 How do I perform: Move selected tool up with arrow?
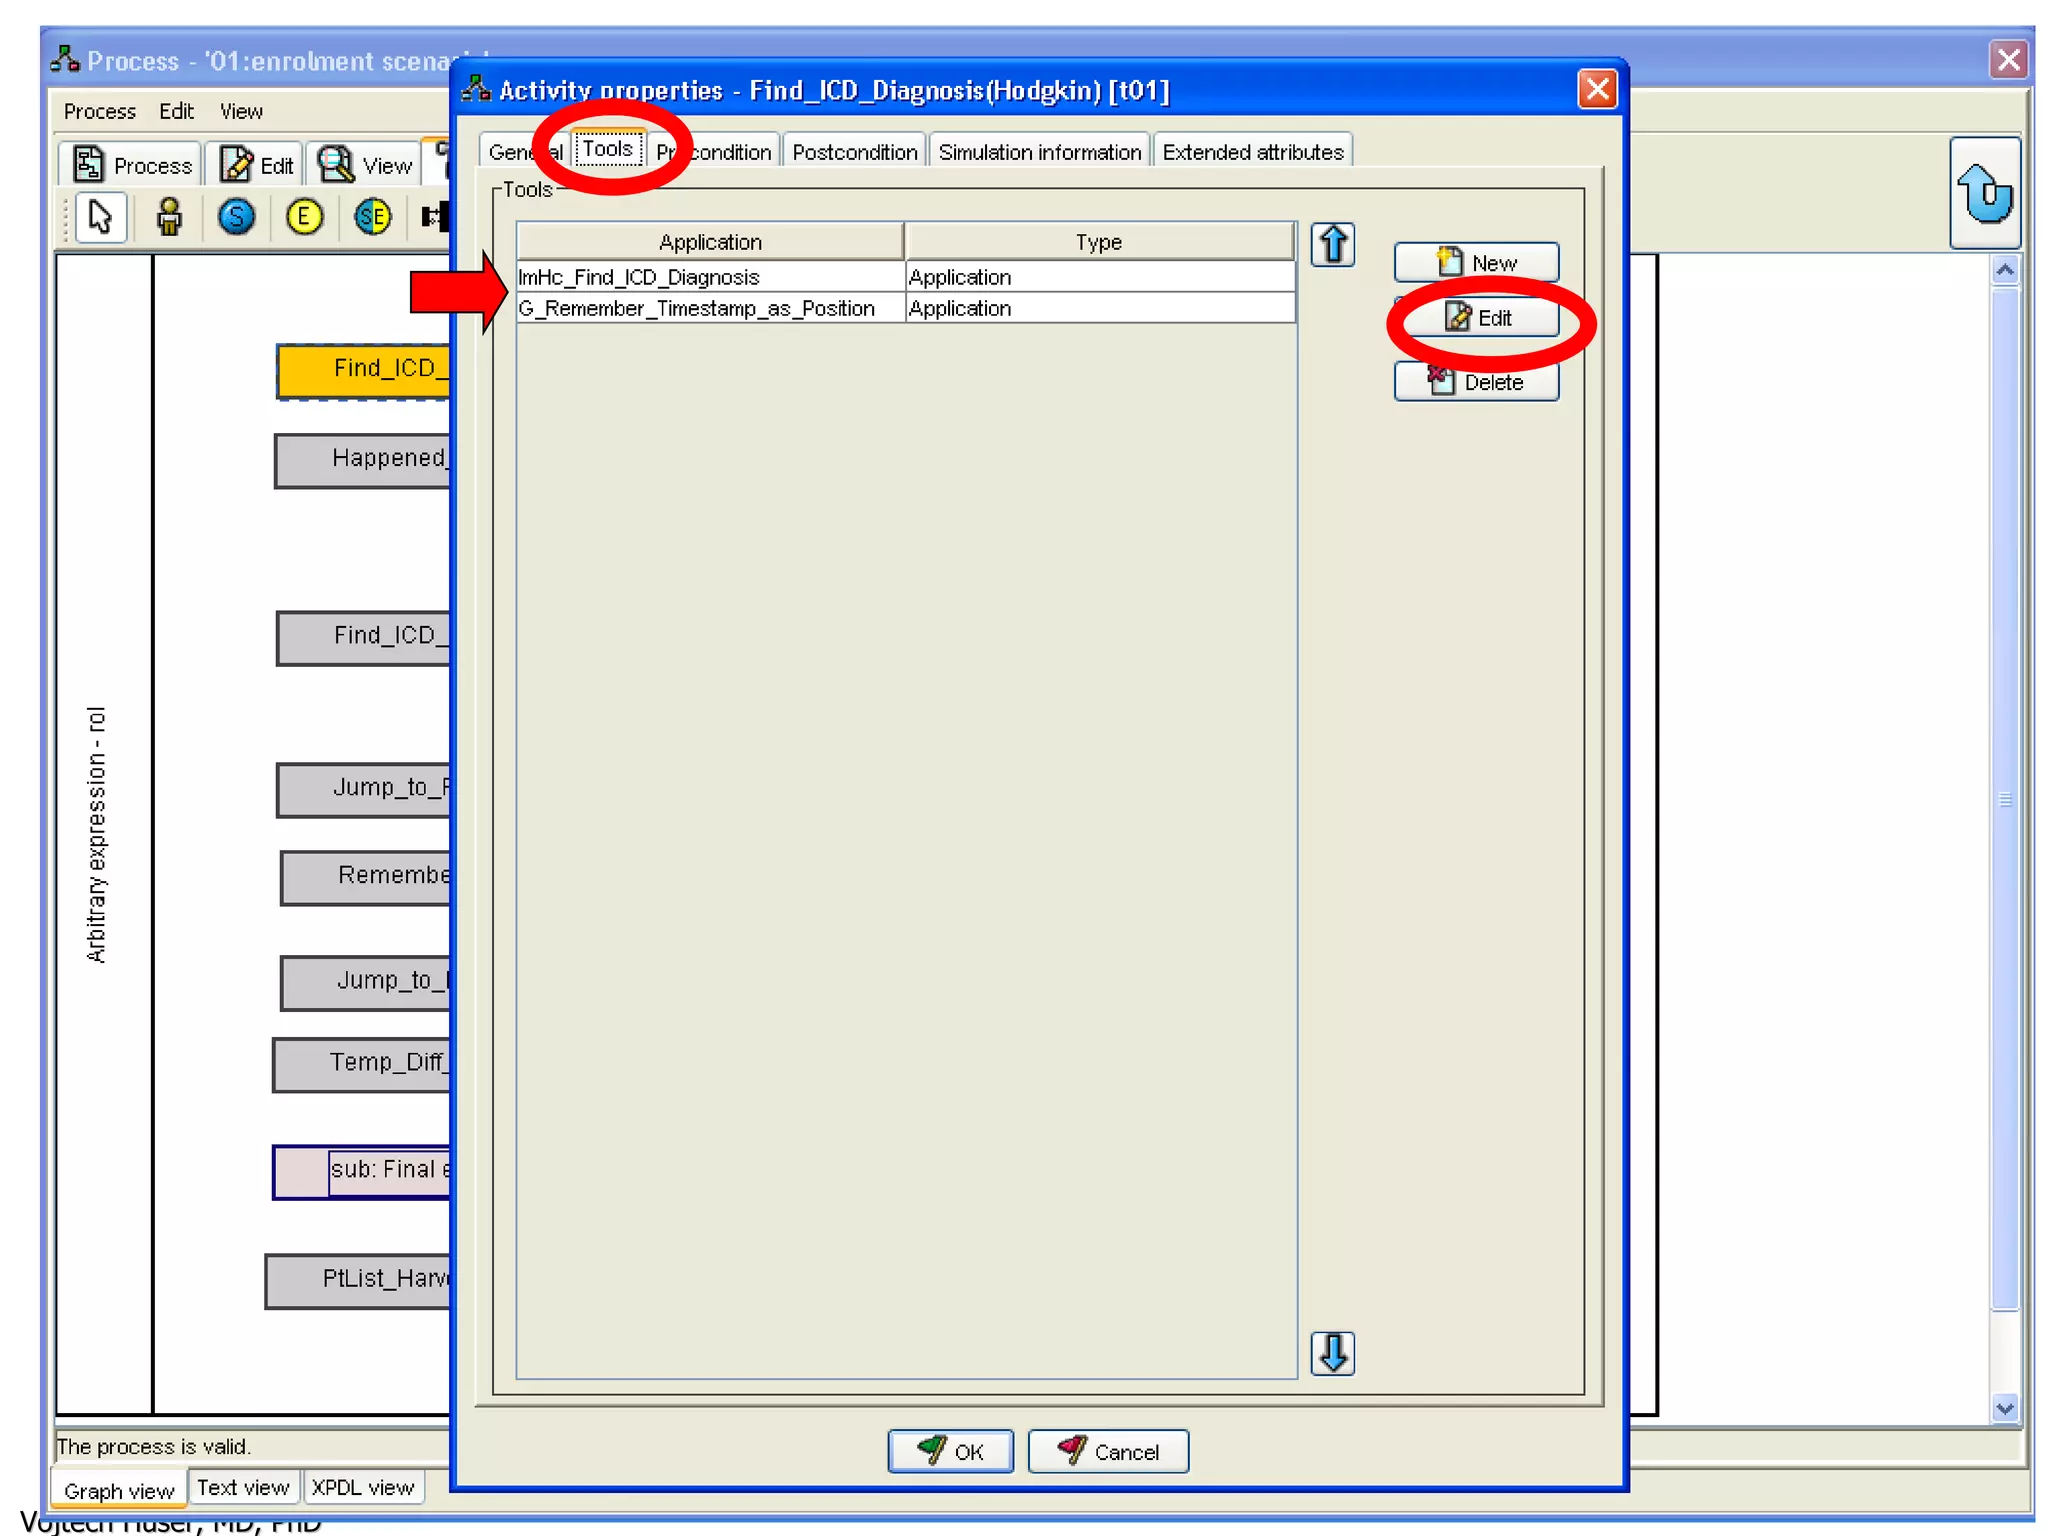1332,245
